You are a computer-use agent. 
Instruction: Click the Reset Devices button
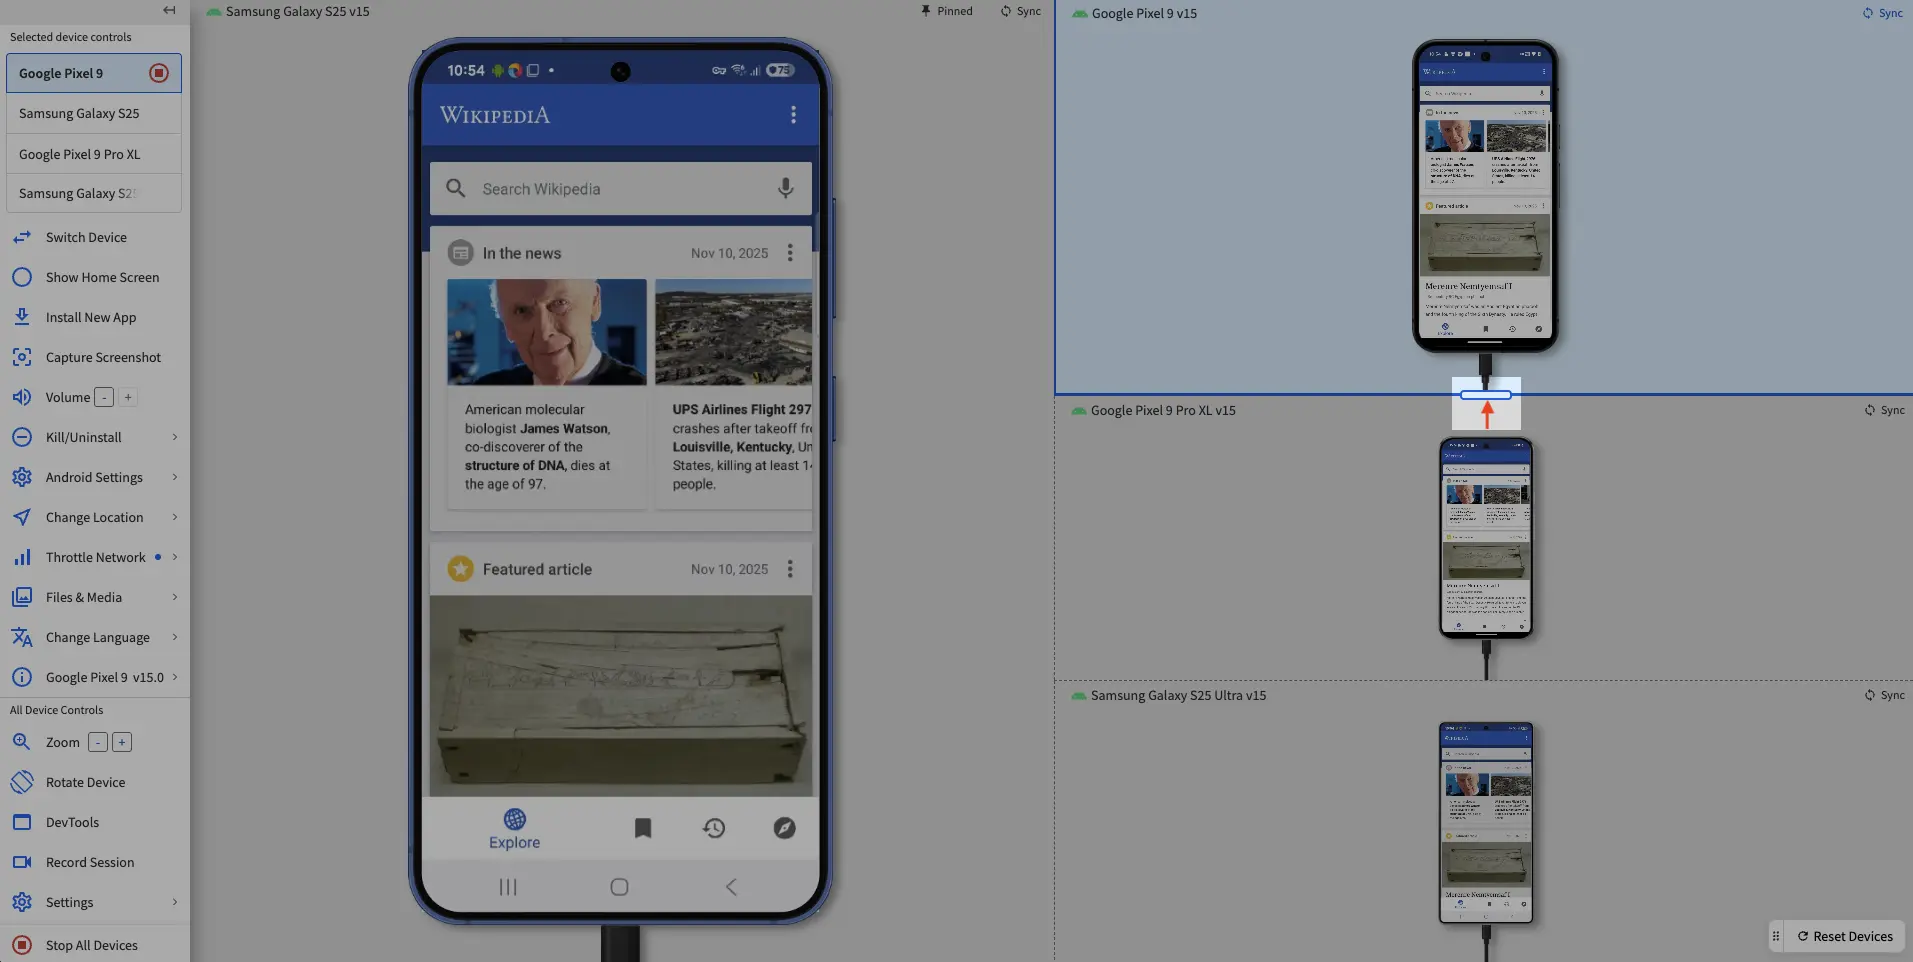click(x=1844, y=936)
